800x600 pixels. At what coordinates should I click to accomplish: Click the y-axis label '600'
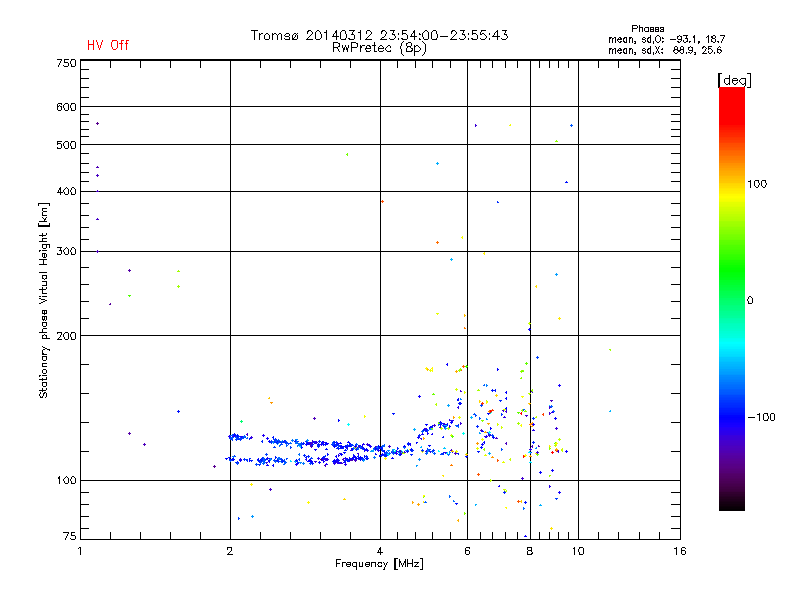(66, 107)
